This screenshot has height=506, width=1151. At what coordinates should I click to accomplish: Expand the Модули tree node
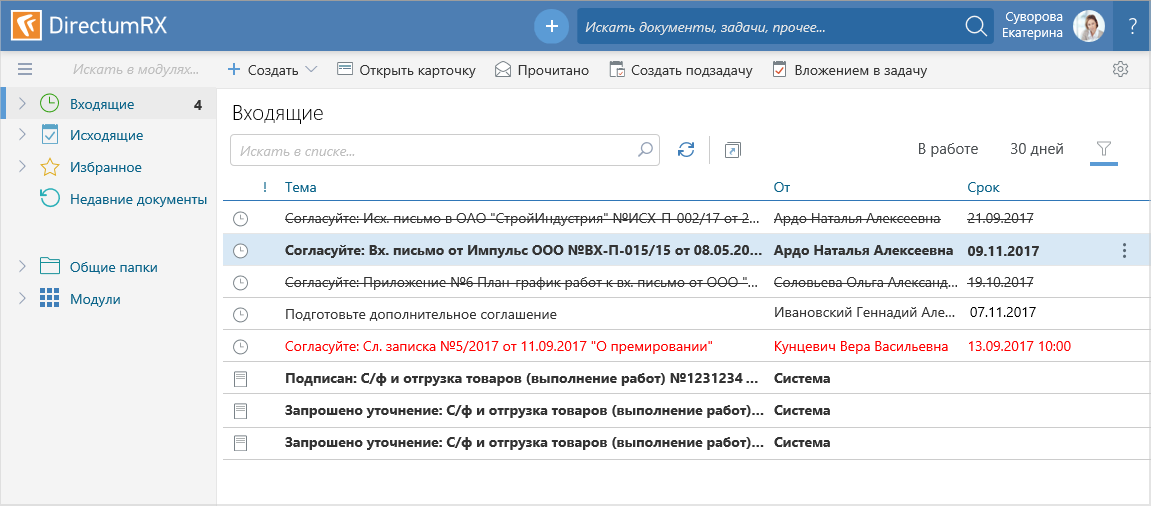(22, 299)
